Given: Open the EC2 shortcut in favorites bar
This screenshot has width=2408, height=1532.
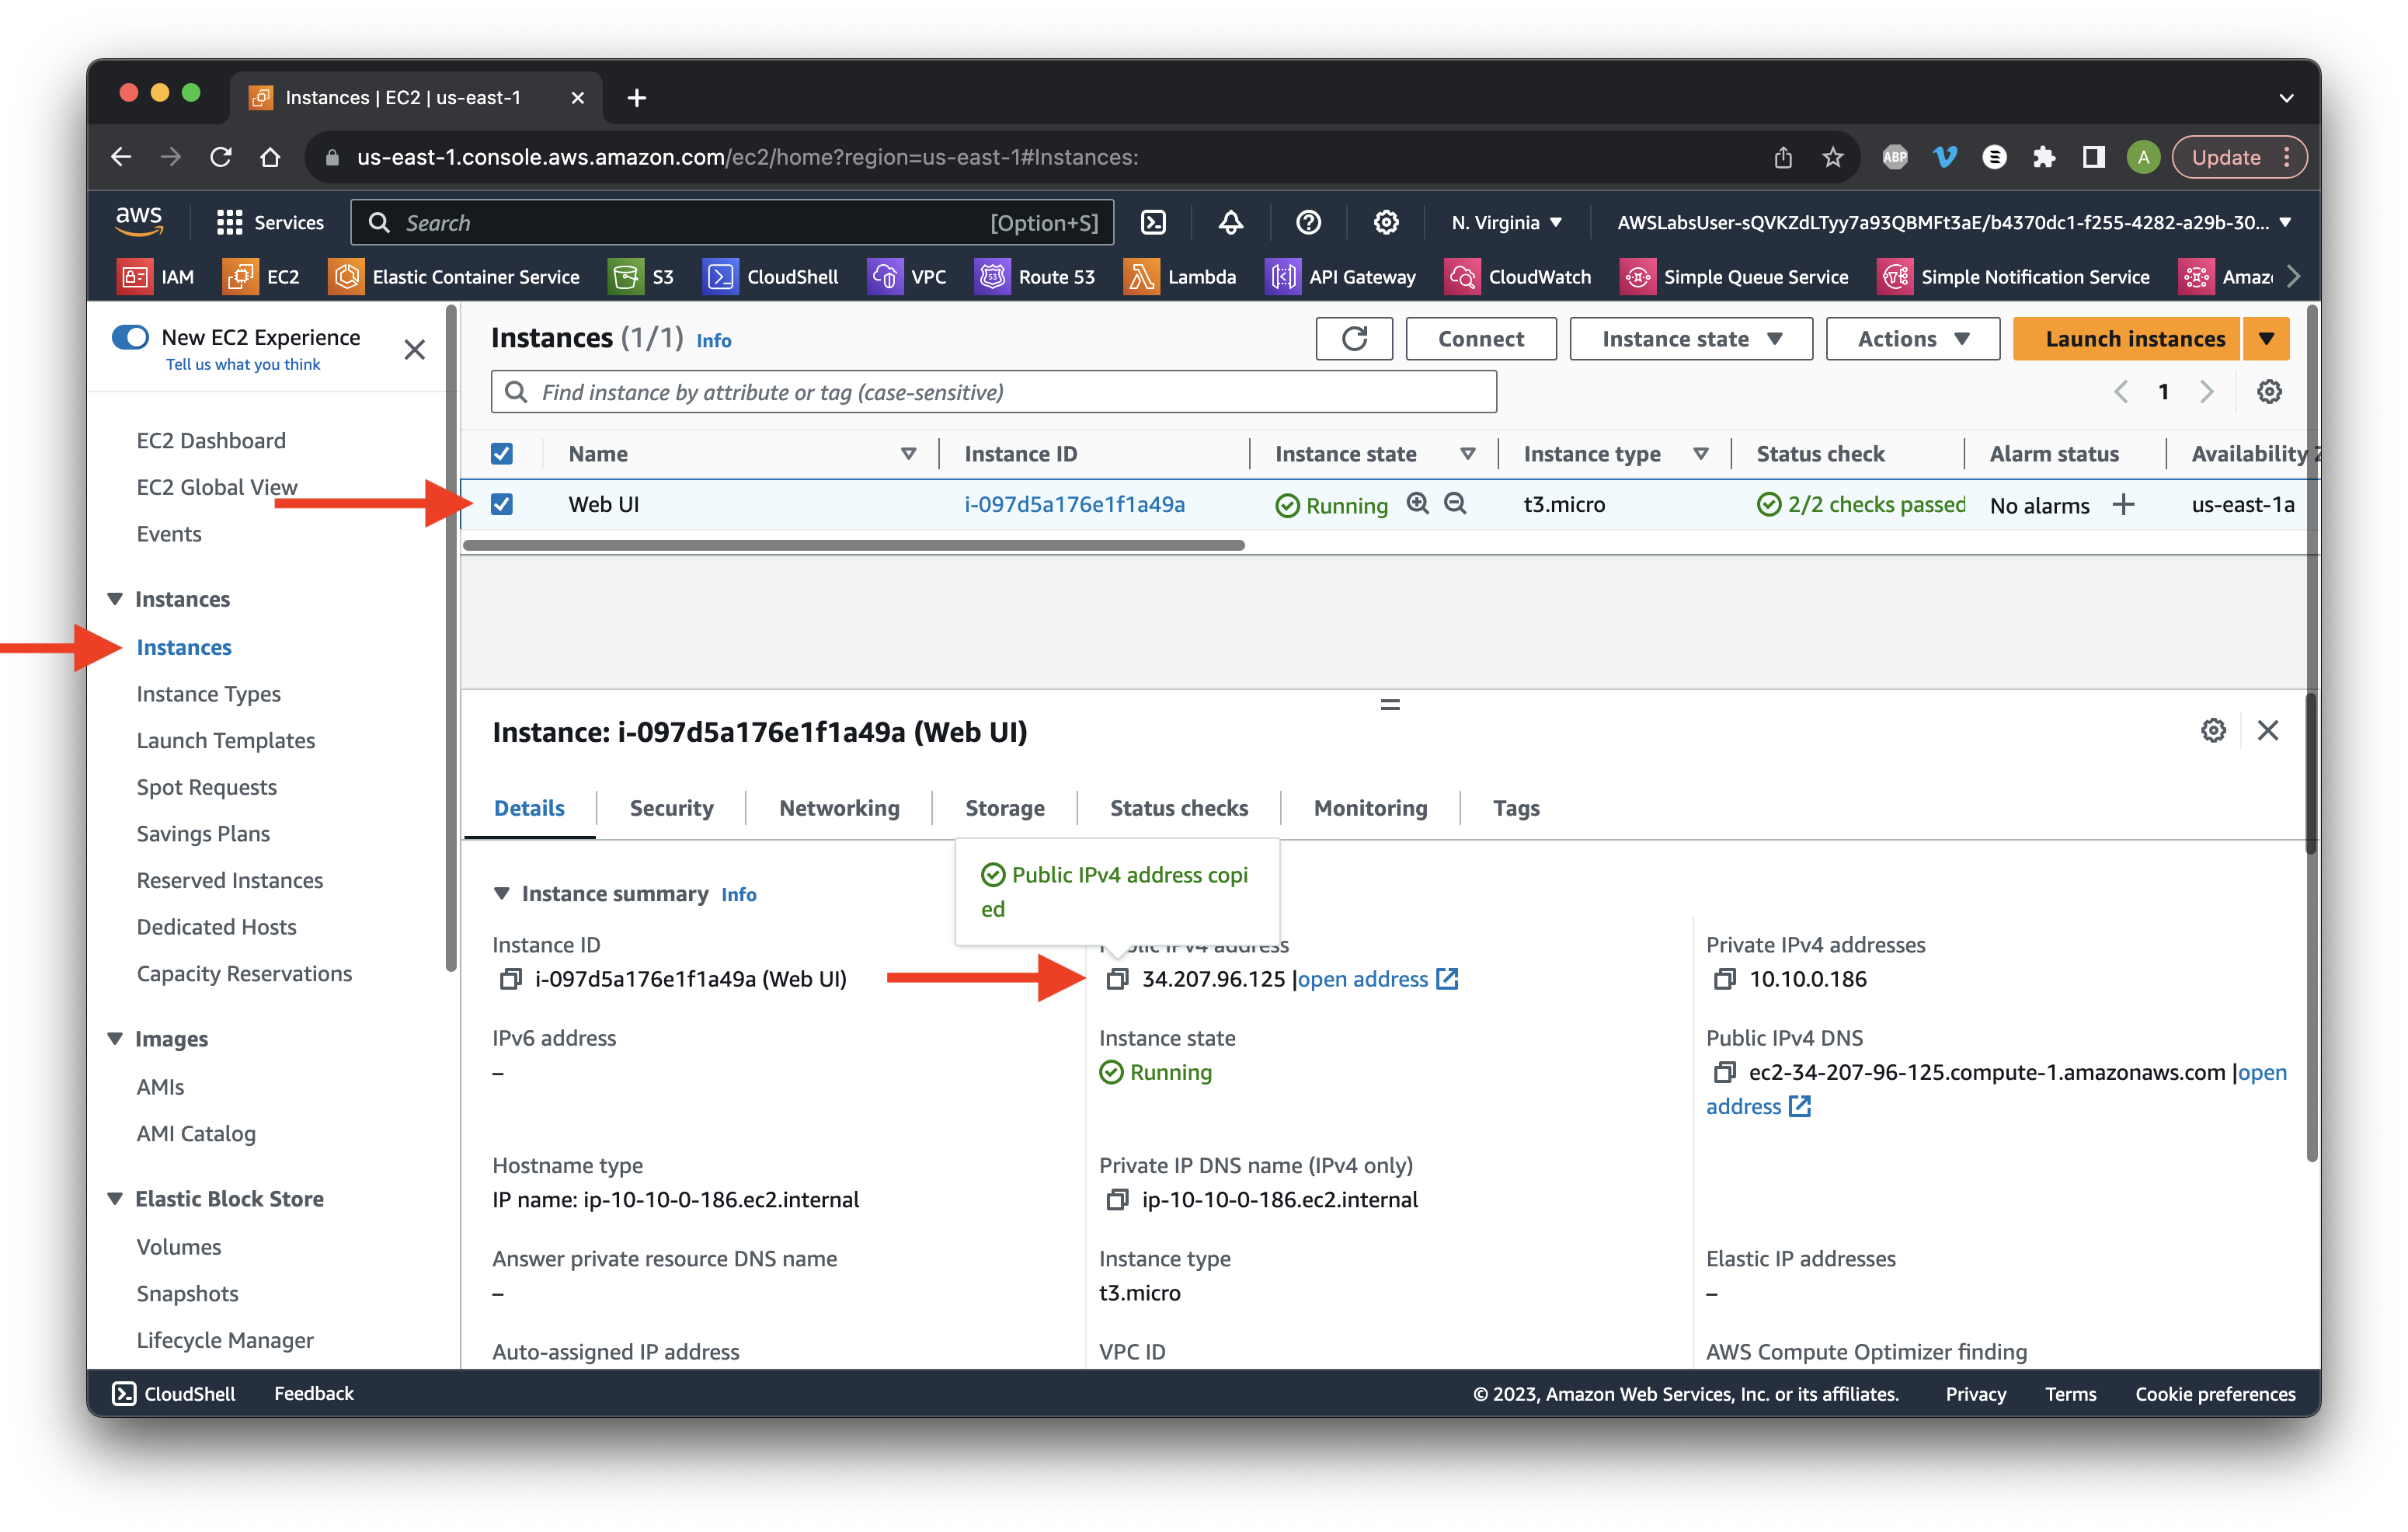Looking at the screenshot, I should (x=261, y=276).
